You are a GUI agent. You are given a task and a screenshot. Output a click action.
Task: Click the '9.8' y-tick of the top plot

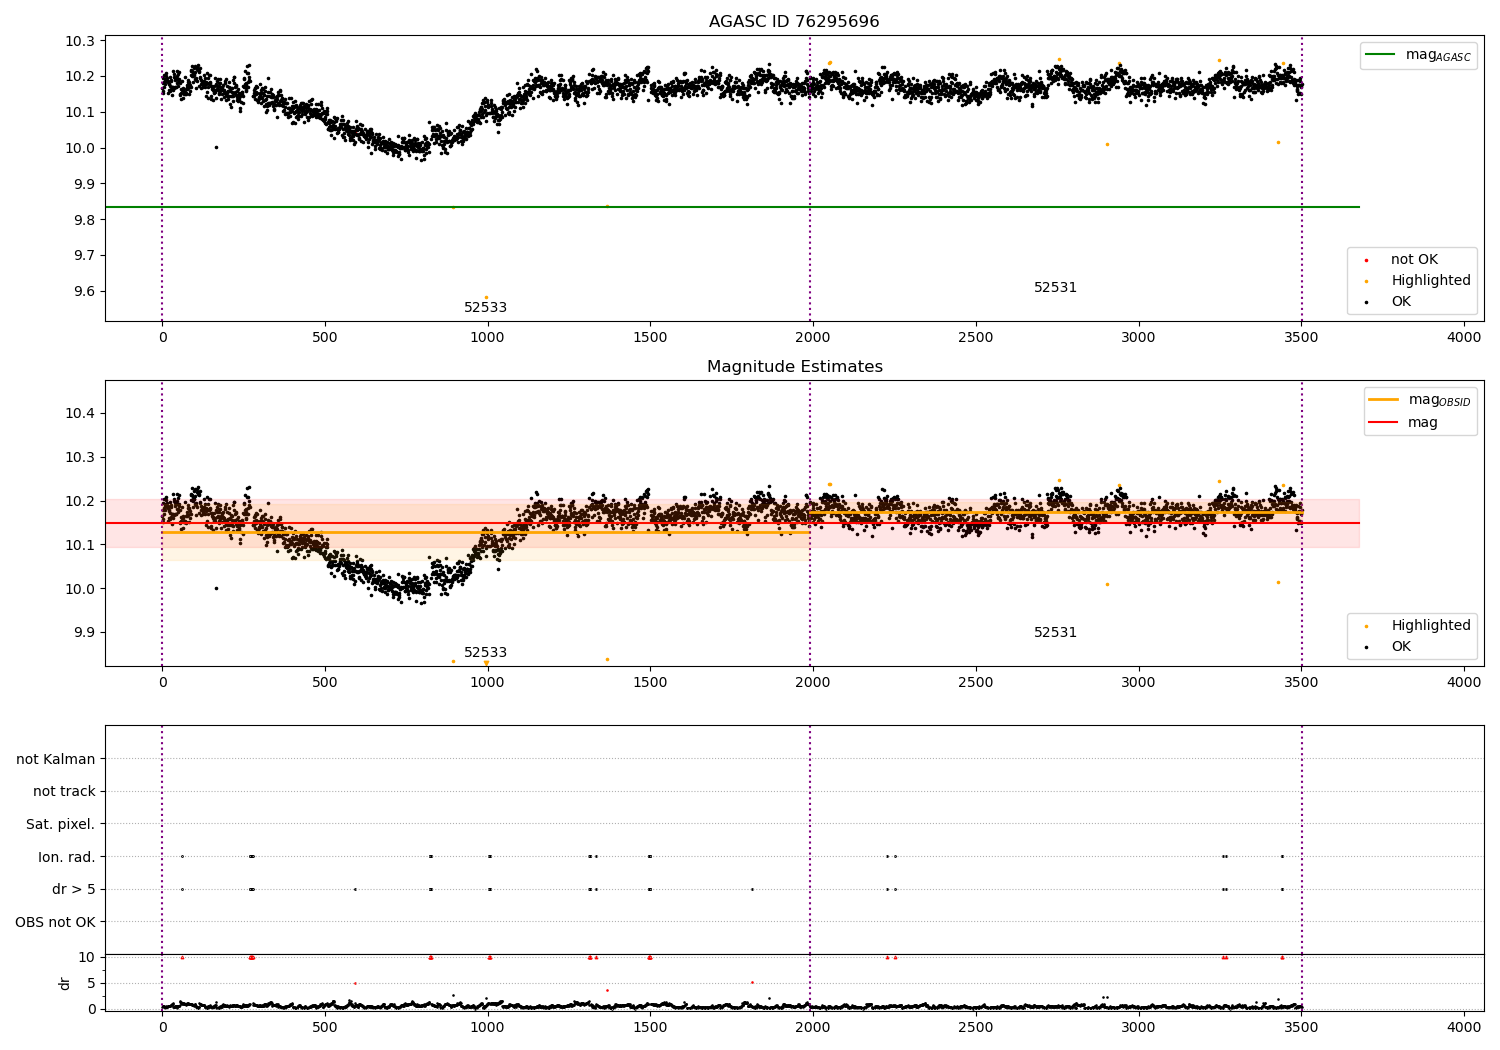pos(83,220)
